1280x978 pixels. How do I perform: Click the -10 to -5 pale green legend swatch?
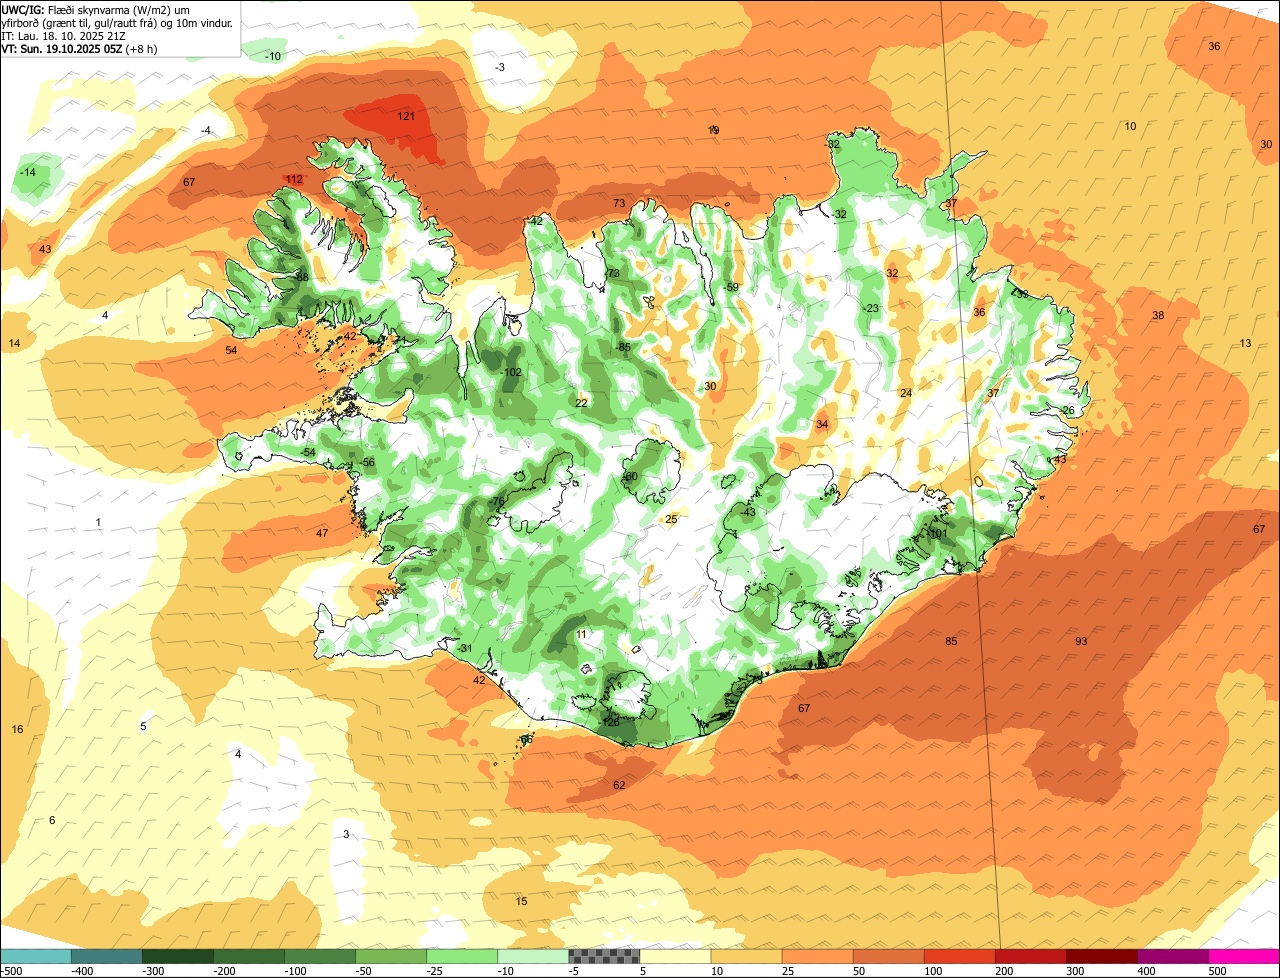pyautogui.click(x=533, y=956)
